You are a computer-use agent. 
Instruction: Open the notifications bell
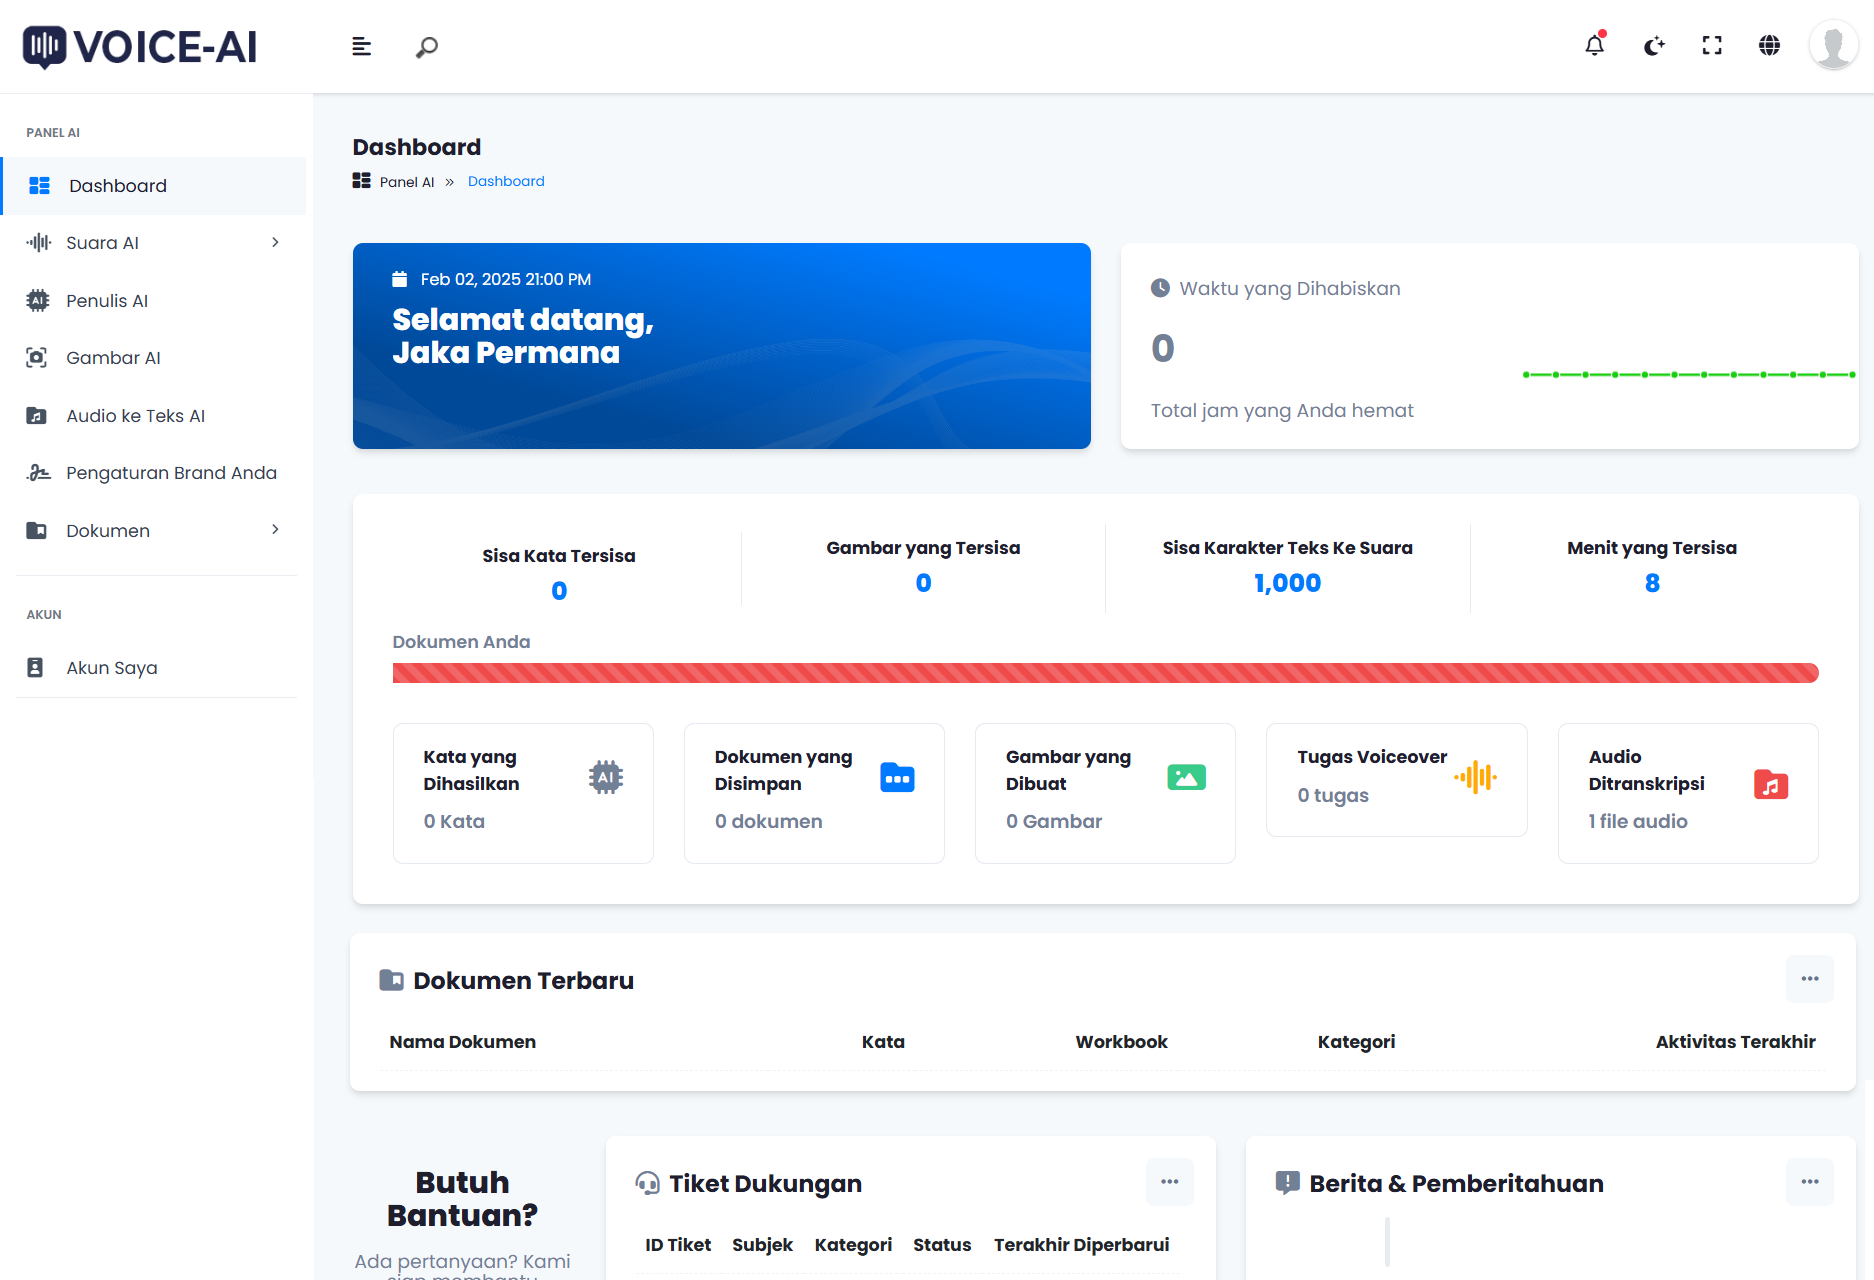tap(1594, 46)
